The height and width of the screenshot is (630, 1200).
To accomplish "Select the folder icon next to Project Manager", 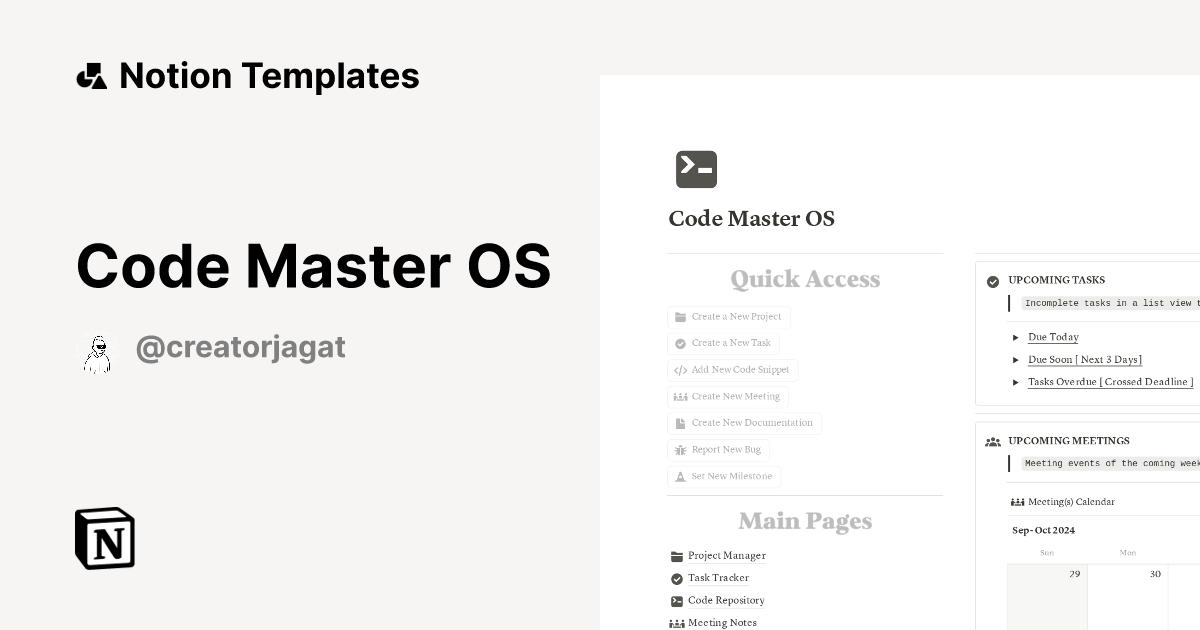I will click(676, 555).
